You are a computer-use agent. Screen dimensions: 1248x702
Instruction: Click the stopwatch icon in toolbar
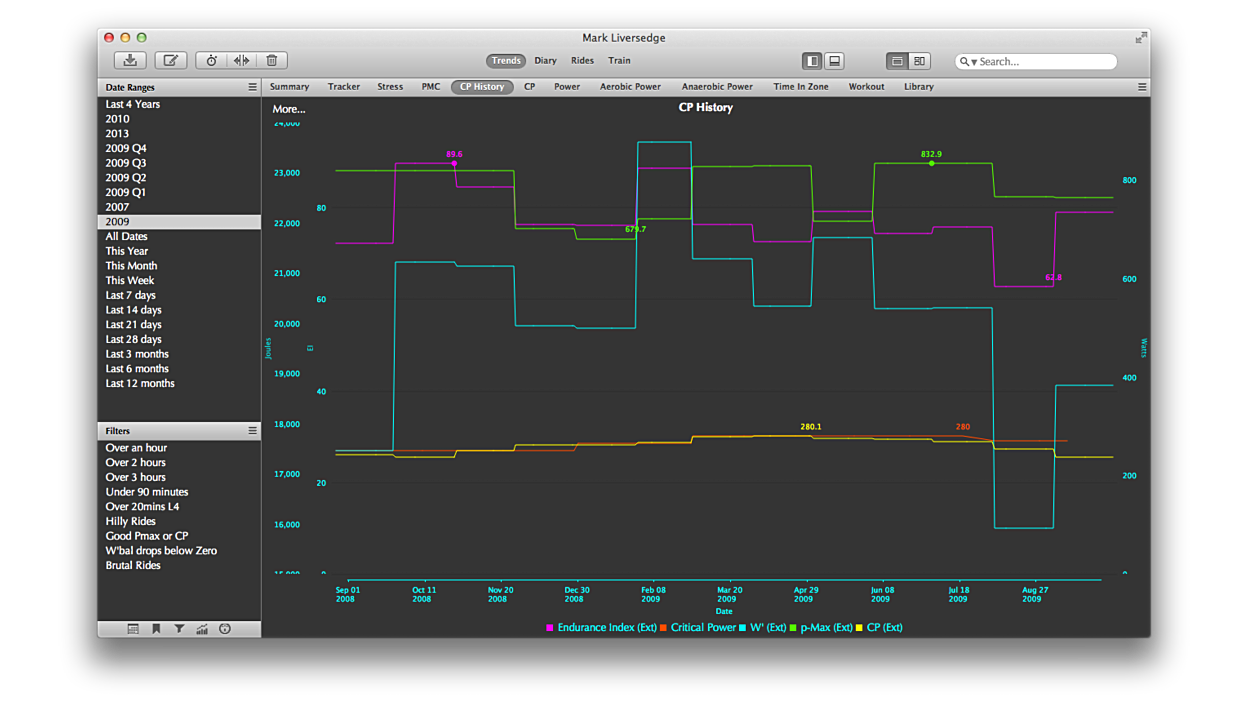tap(212, 61)
